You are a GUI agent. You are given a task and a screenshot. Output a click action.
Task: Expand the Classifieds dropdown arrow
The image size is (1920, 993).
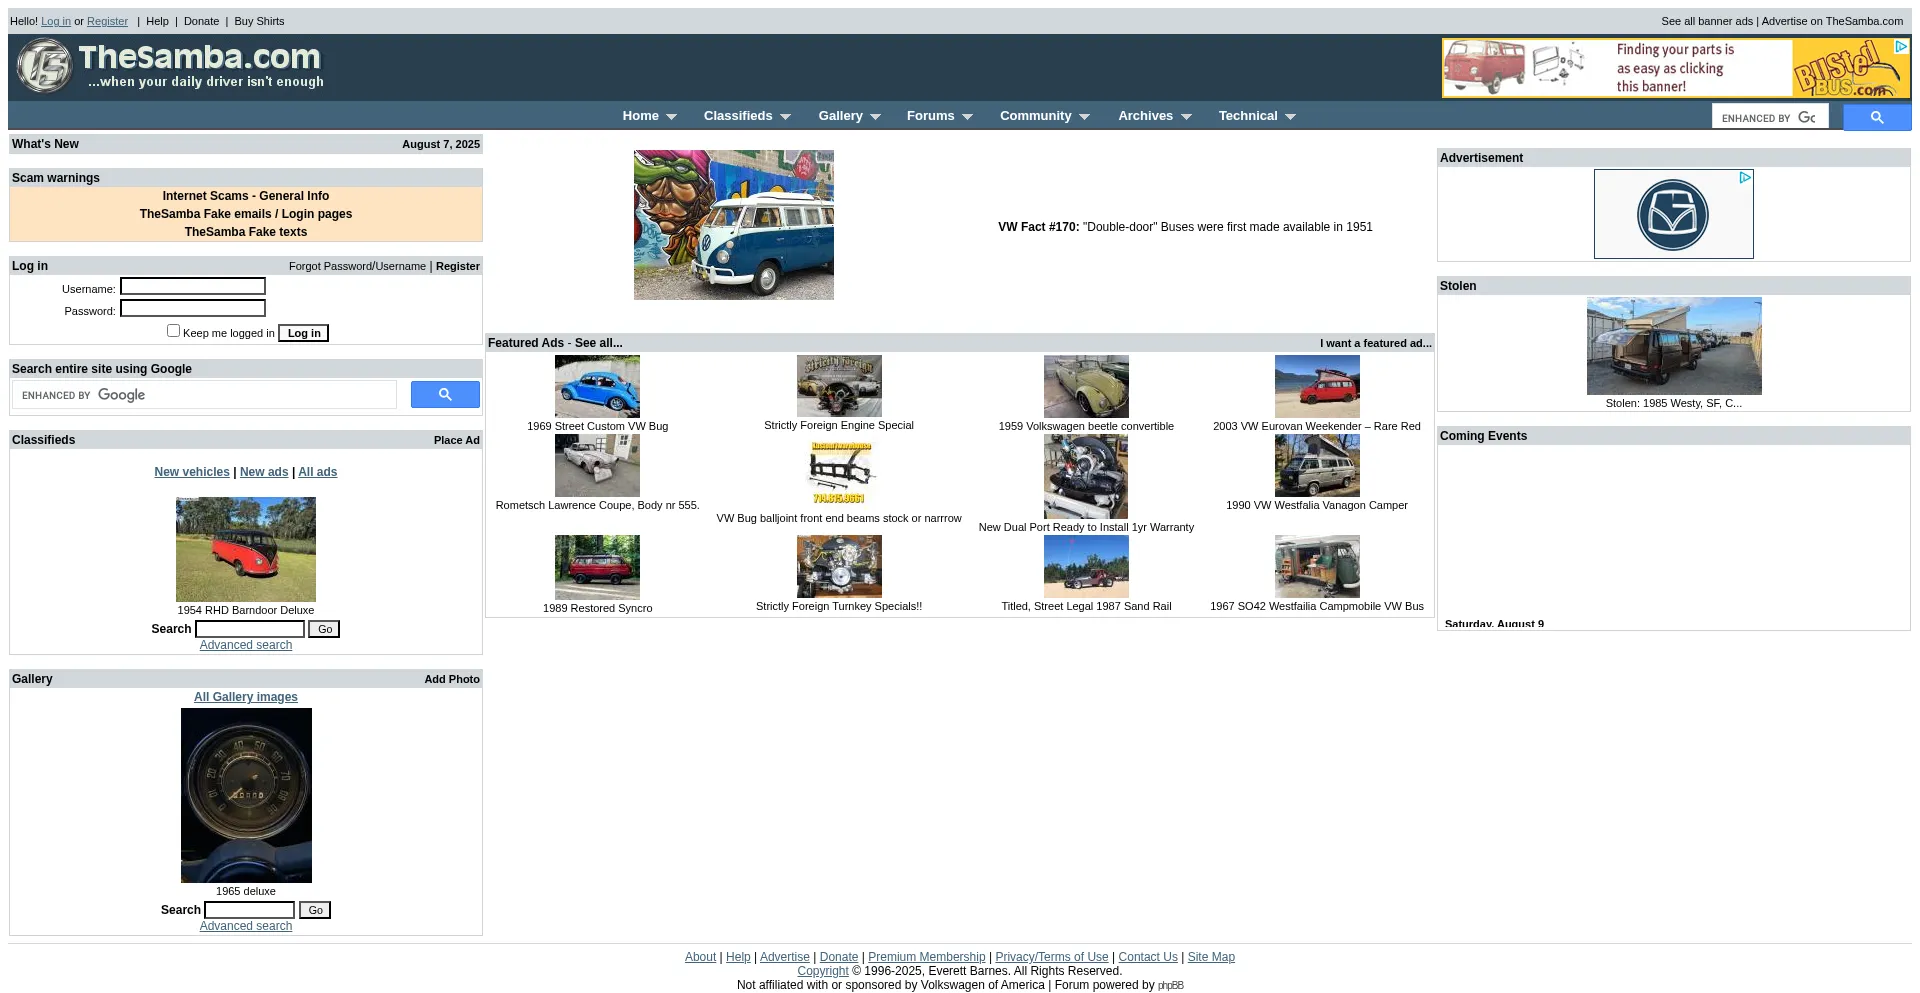785,117
